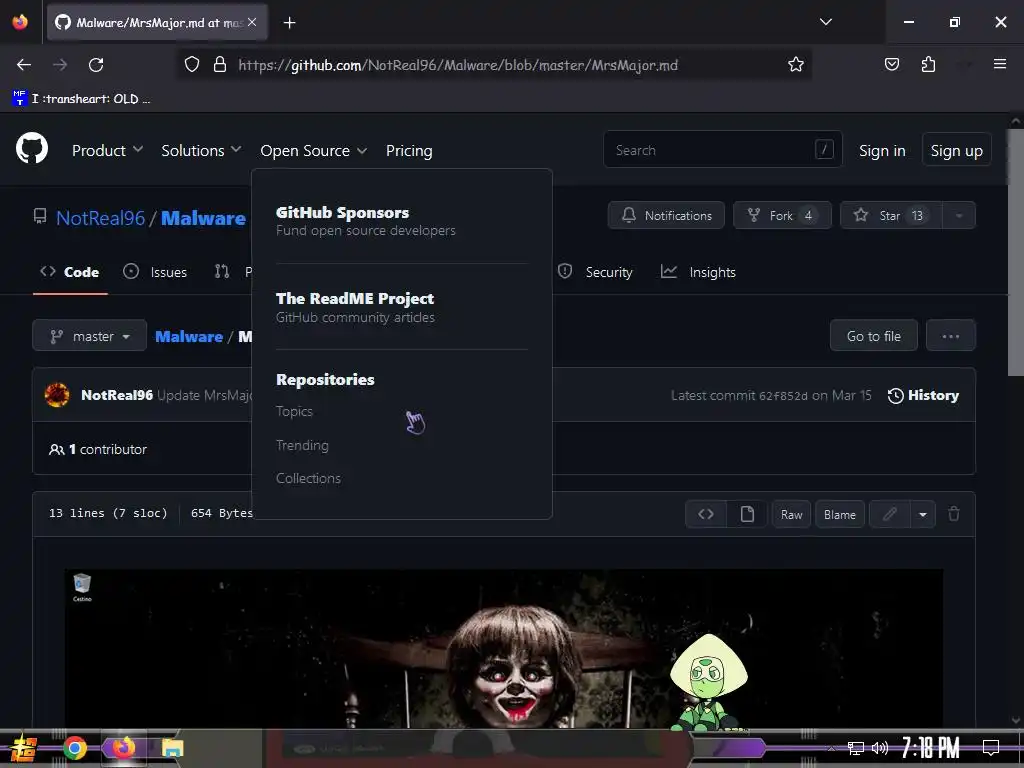Display the source blob code icon
Image resolution: width=1024 pixels, height=768 pixels.
(705, 514)
